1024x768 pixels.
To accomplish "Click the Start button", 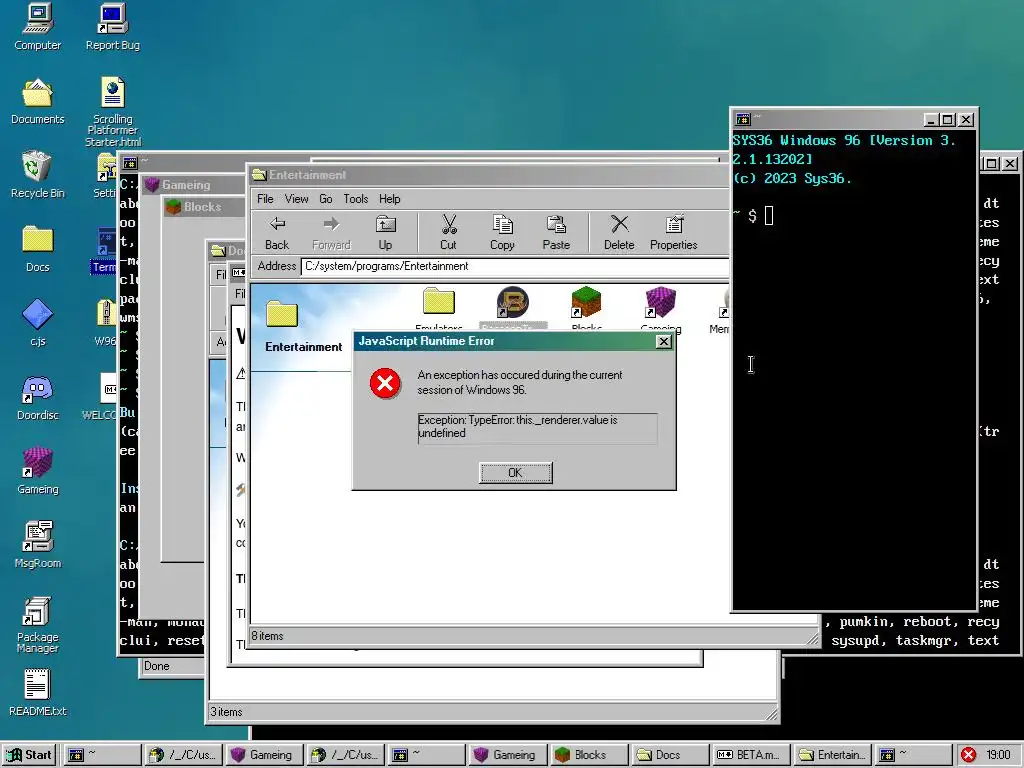I will tap(29, 755).
